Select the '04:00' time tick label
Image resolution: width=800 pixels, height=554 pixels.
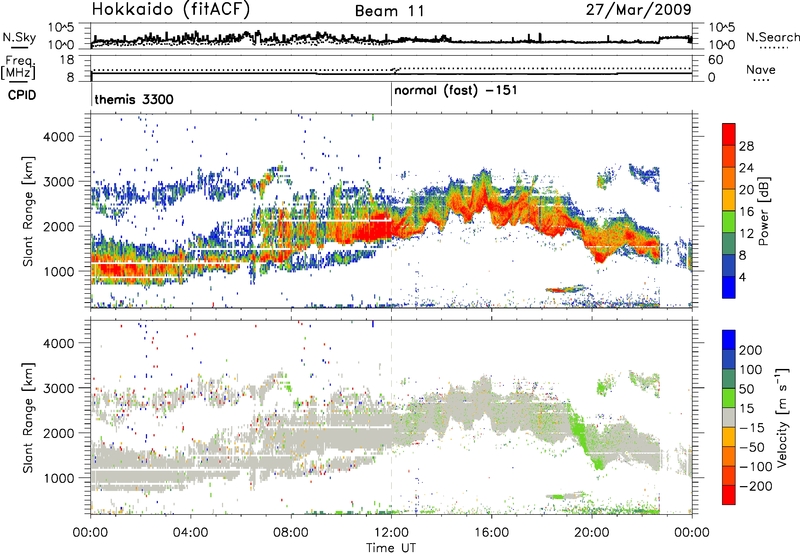point(190,533)
